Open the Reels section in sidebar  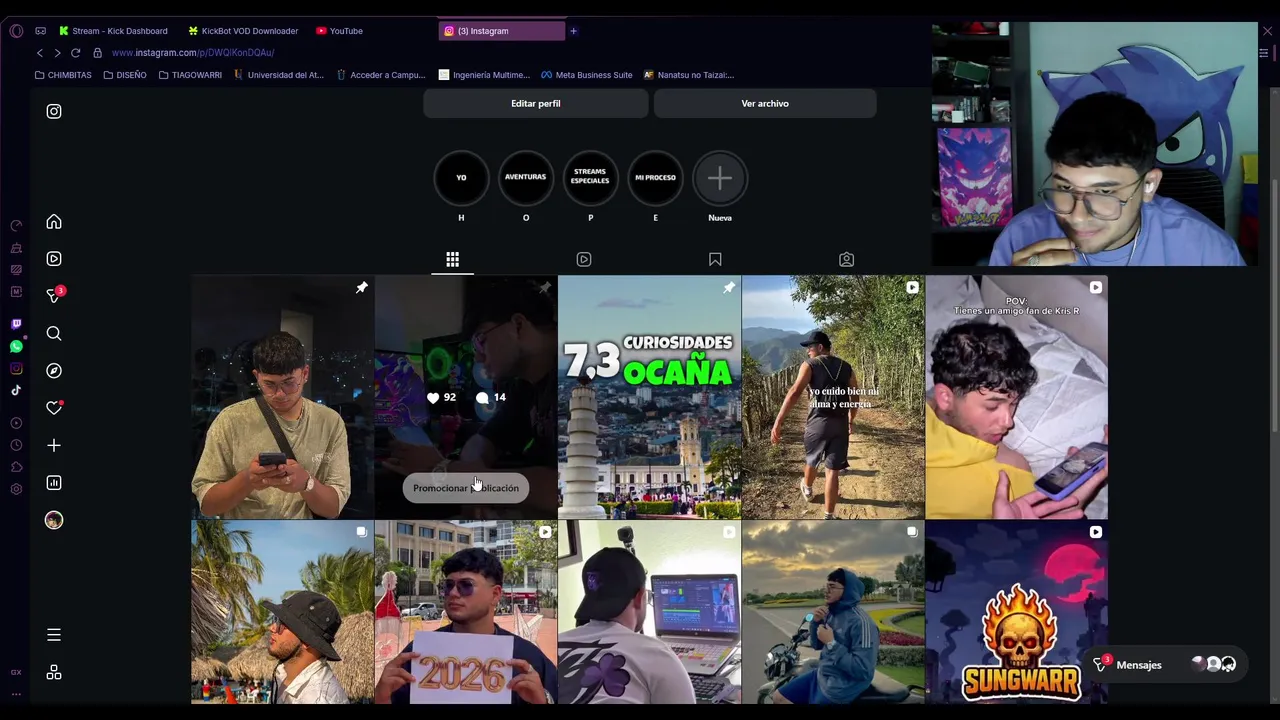[x=54, y=259]
